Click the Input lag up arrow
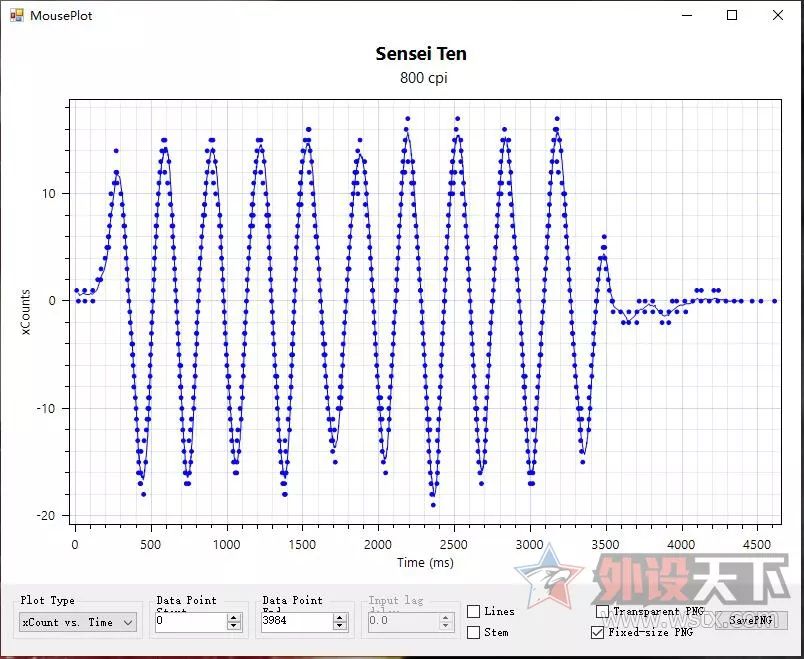This screenshot has height=659, width=804. 445,618
